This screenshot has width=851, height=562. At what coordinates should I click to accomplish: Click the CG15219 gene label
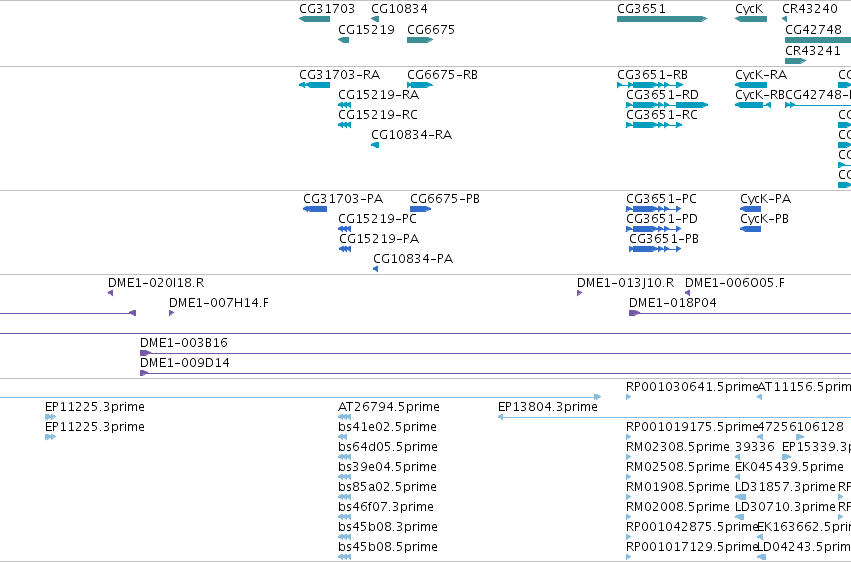[366, 30]
